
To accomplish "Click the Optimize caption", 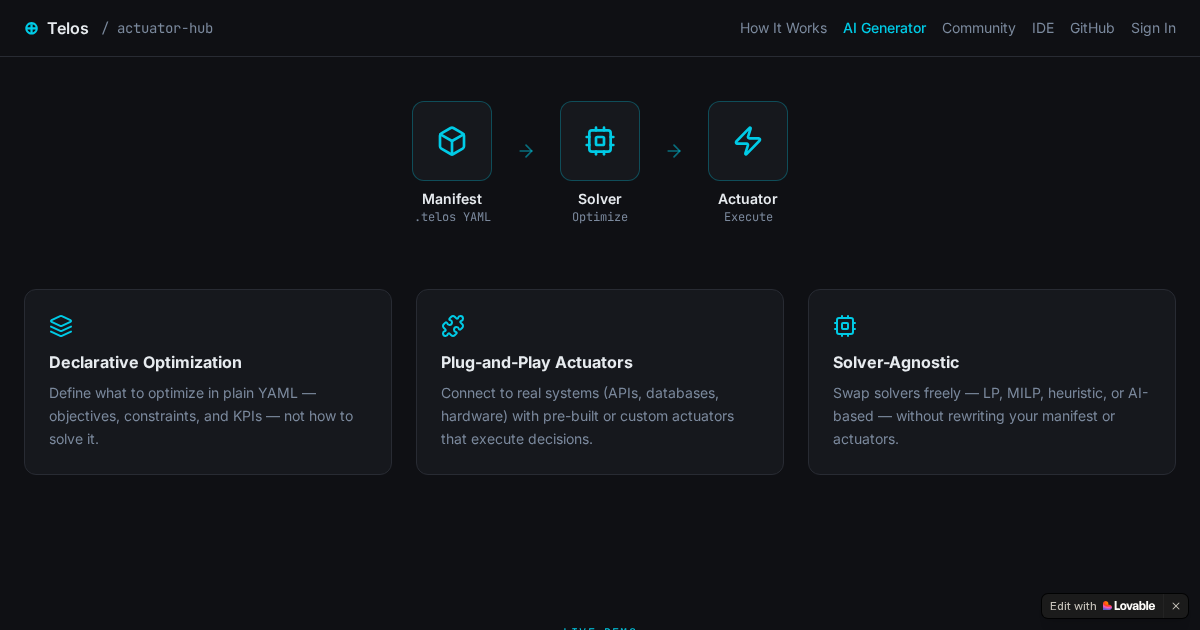I will coord(600,217).
